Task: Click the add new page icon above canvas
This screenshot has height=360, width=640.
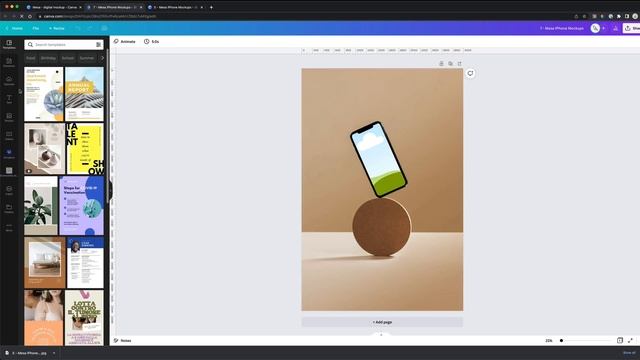Action: (460, 64)
